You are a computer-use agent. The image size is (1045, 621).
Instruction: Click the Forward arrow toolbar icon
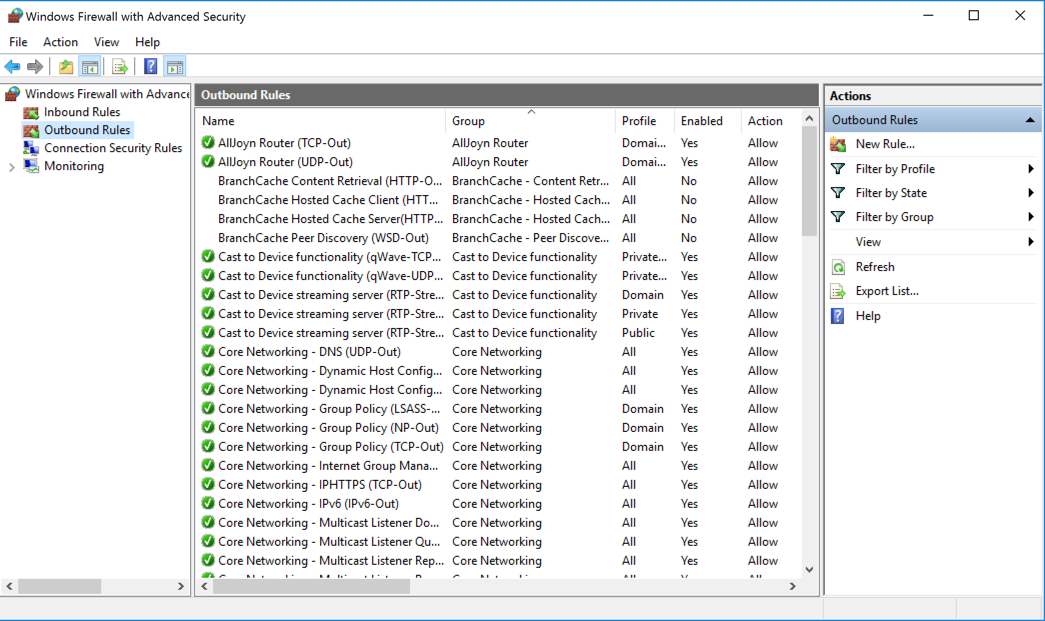pos(35,67)
